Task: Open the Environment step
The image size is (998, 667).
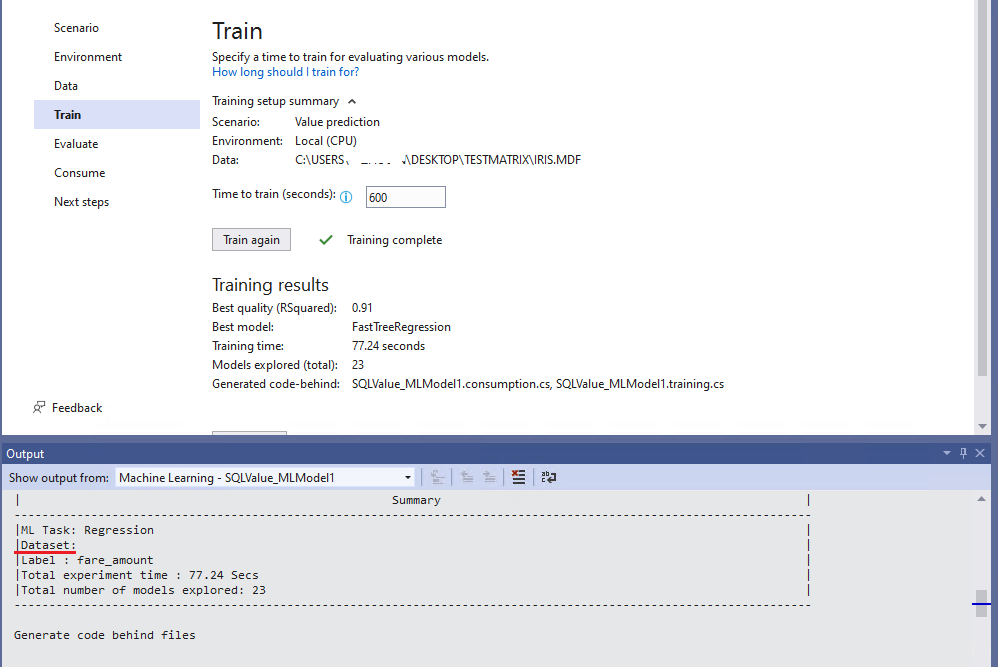Action: tap(88, 57)
